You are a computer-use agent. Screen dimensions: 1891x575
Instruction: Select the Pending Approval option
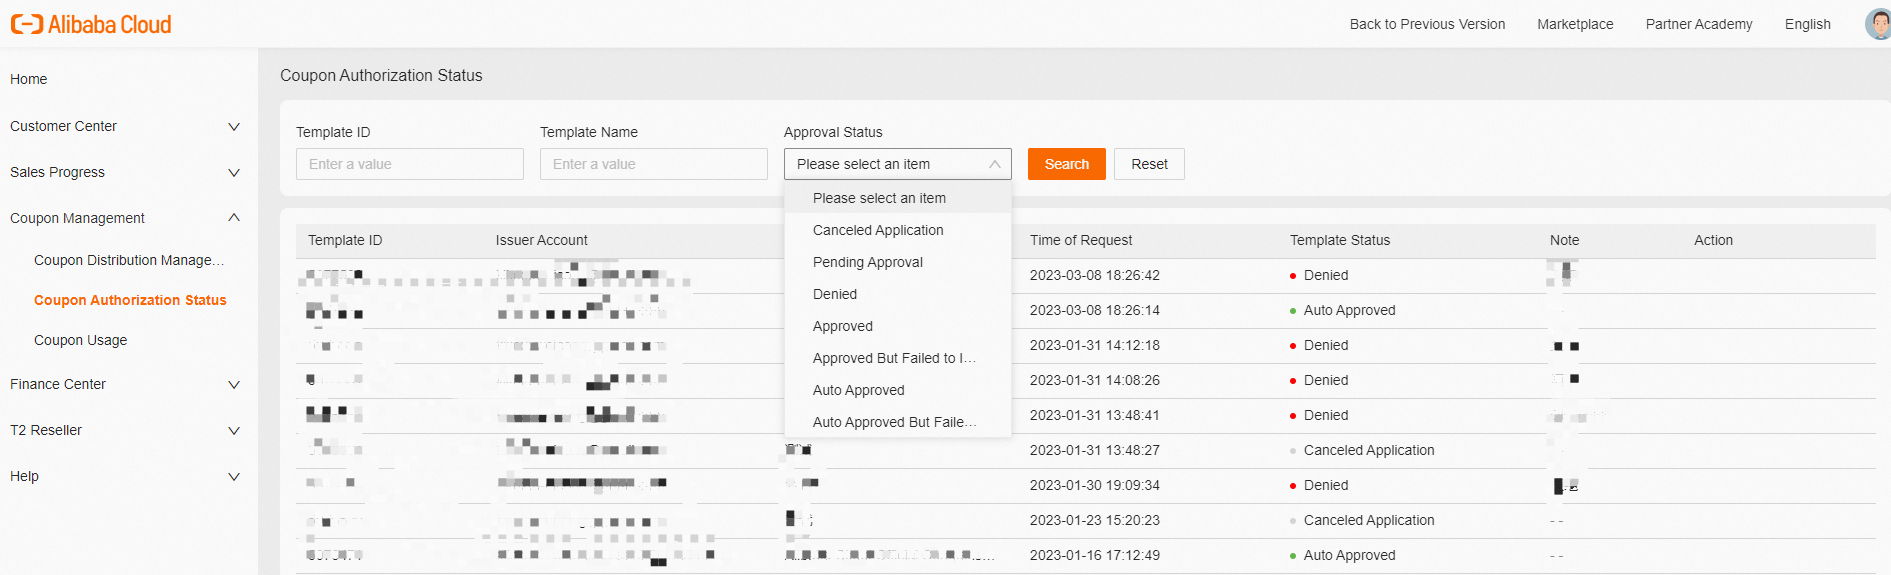pyautogui.click(x=898, y=262)
